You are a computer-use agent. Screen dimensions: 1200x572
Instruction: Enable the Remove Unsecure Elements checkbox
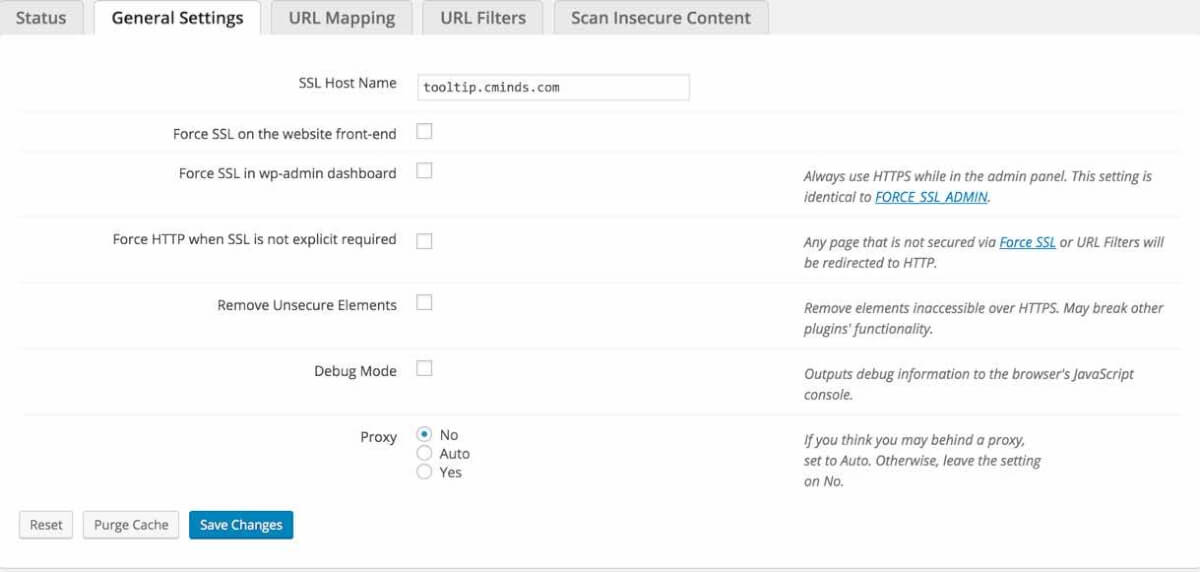(424, 303)
